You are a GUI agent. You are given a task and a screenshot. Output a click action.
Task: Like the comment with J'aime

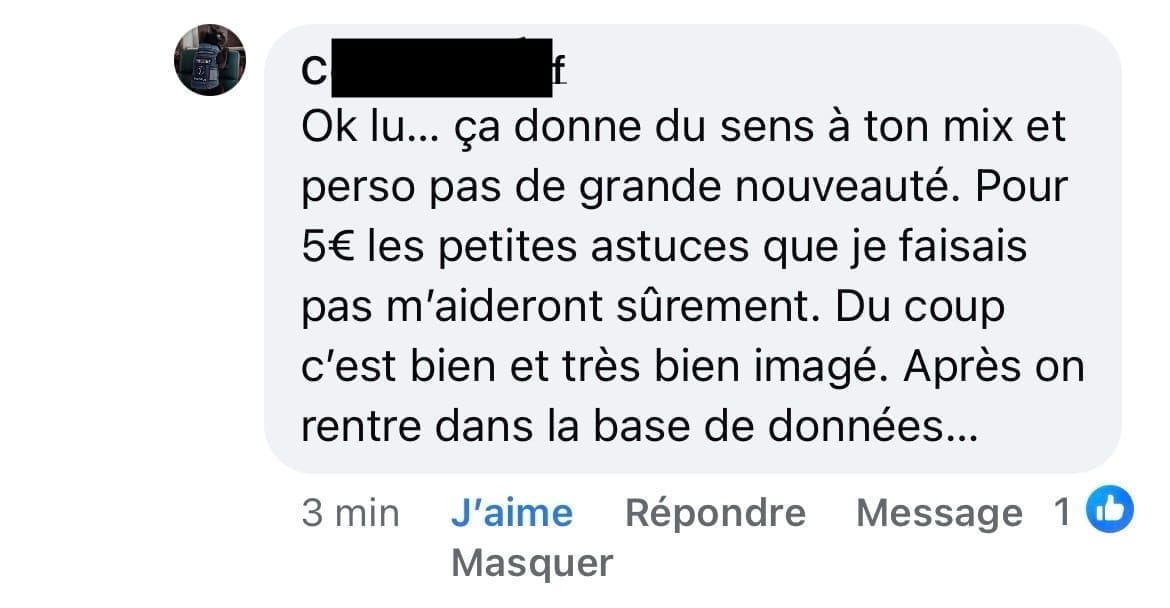tap(512, 513)
